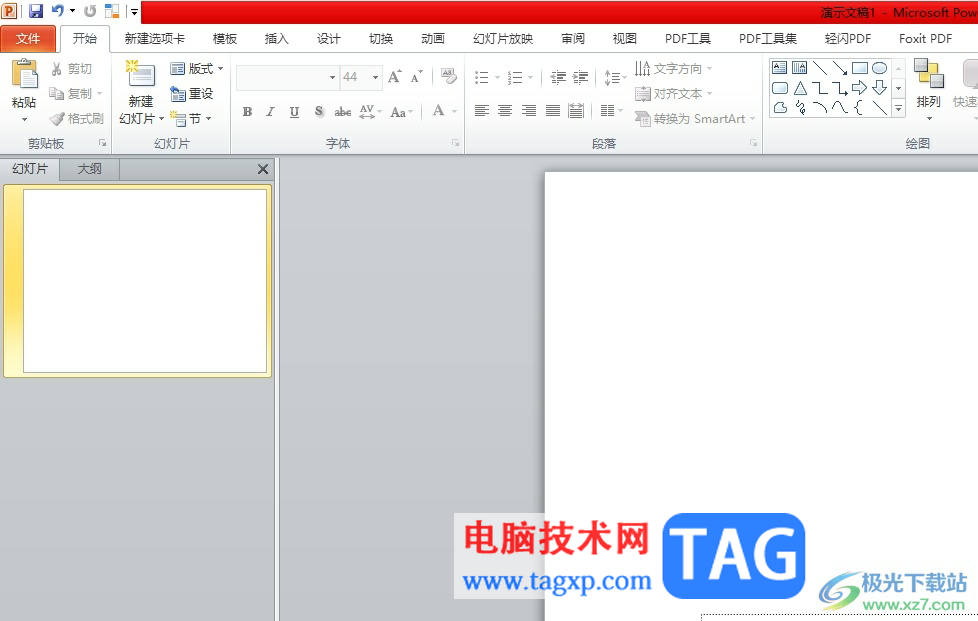Select the Oval shape in gallery

(879, 68)
